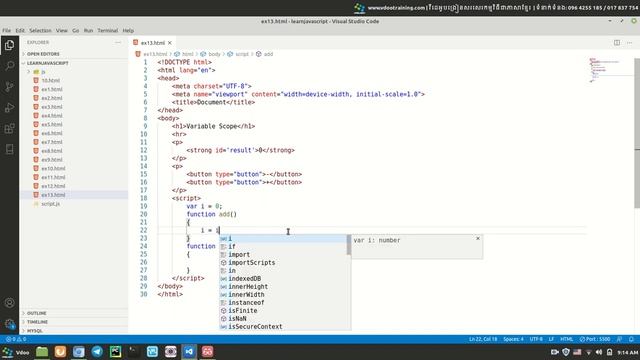Choose 'isNaN' in autocomplete list
Viewport: 640px width, 360px height.
(283, 318)
